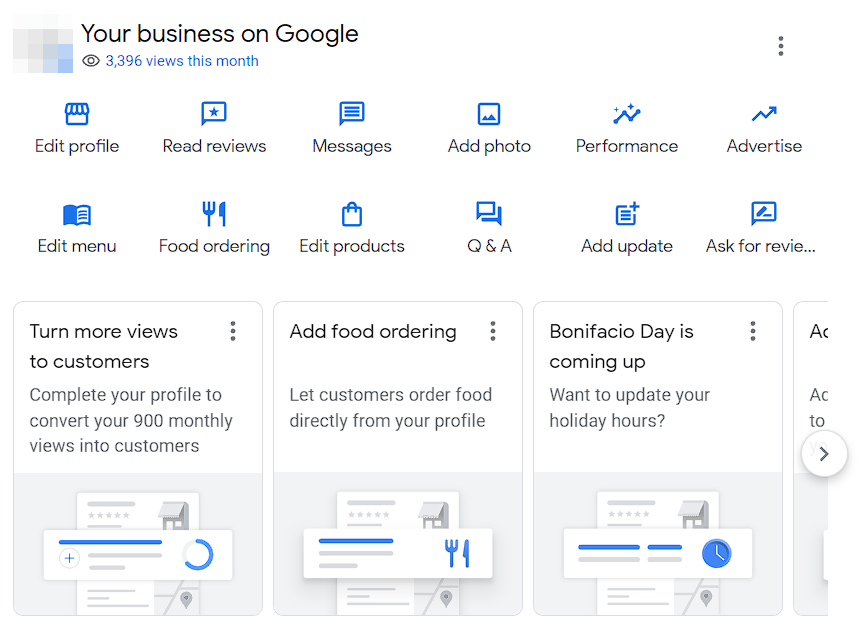860x632 pixels.
Task: Click the Edit products label
Action: point(352,247)
